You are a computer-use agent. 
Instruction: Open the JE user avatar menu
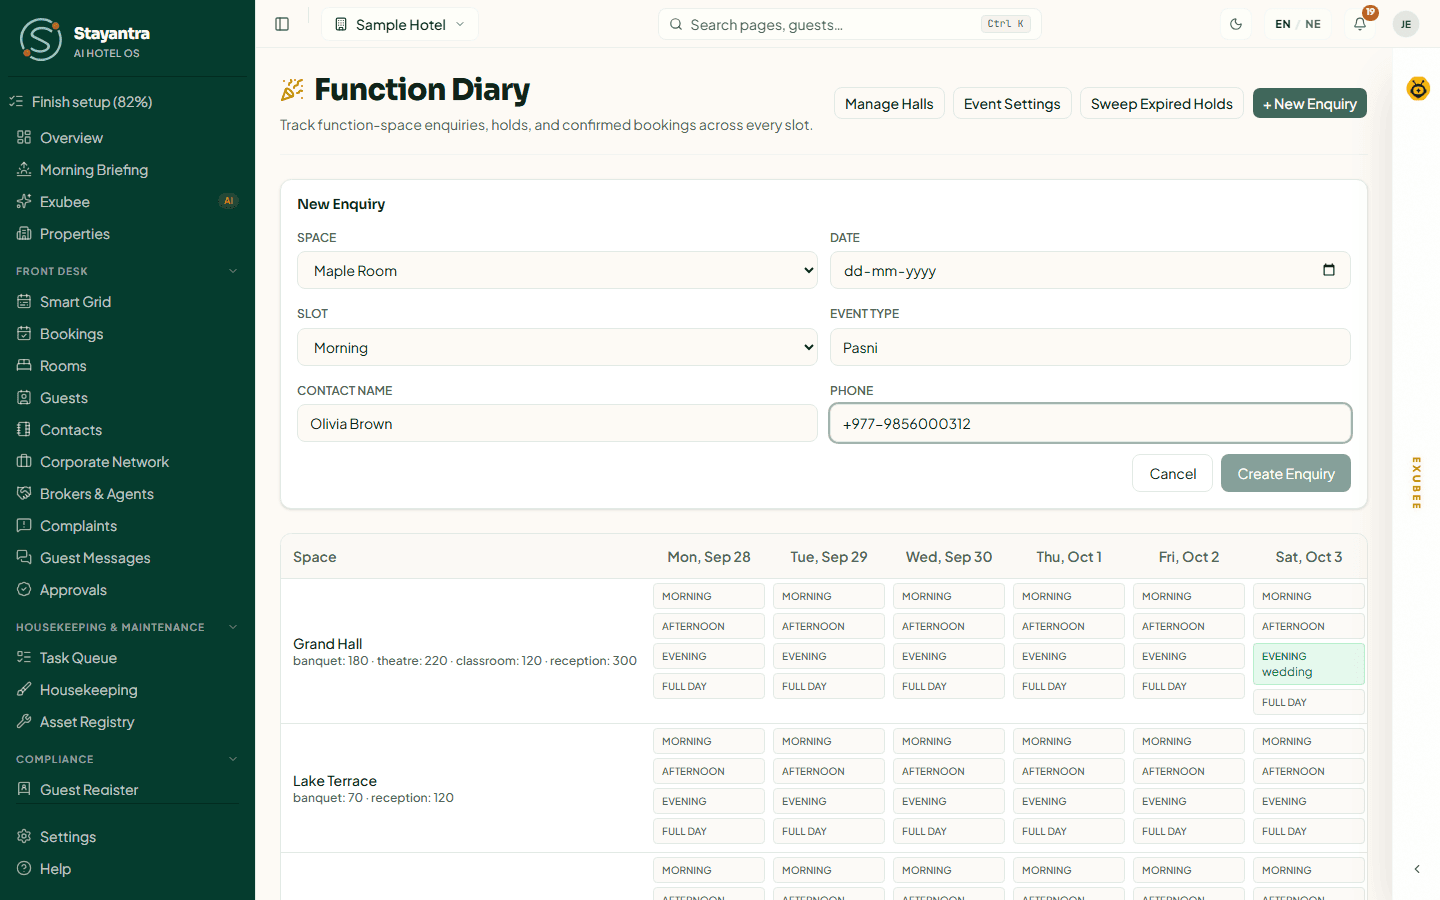[x=1406, y=24]
